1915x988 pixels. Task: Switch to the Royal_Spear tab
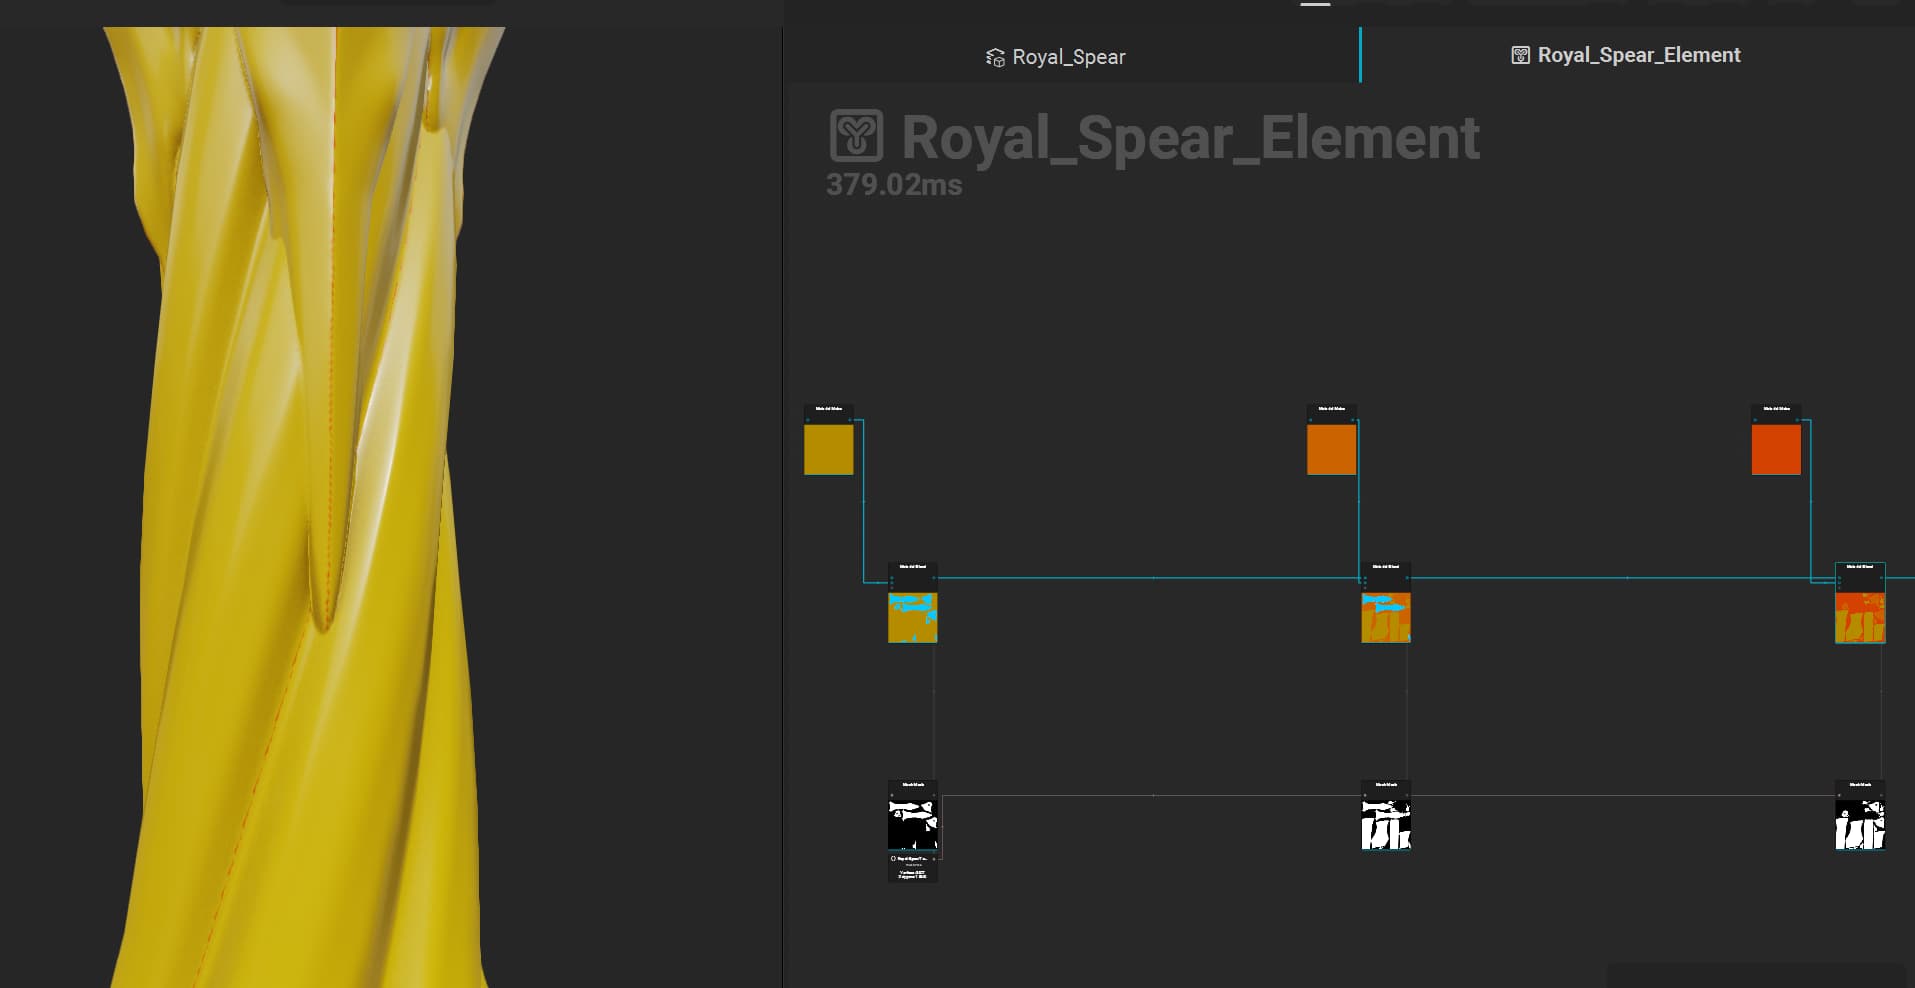[1067, 57]
